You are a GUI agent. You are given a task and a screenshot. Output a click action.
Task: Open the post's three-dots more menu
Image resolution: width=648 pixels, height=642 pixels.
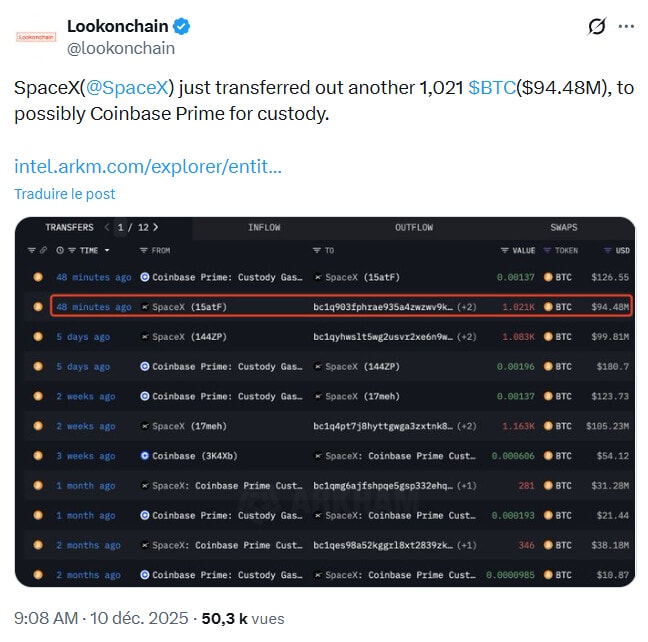point(627,27)
